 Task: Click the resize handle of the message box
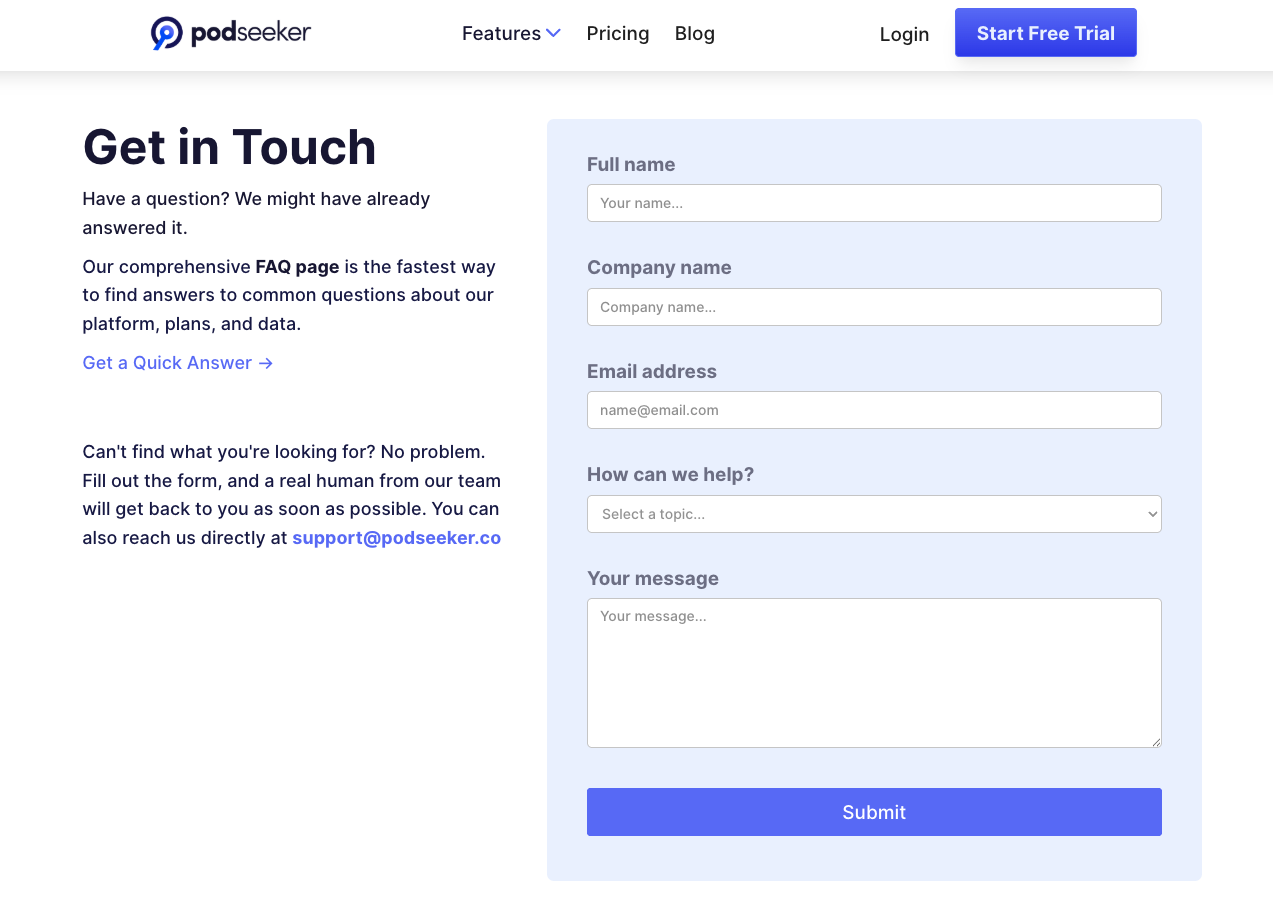[1157, 742]
